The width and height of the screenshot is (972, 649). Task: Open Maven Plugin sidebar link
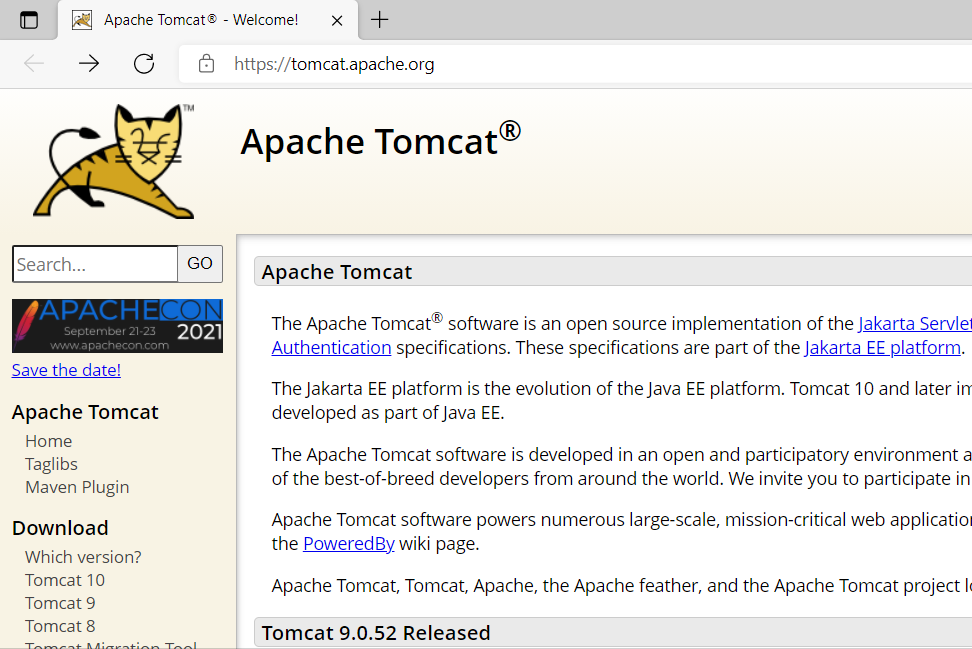tap(77, 487)
